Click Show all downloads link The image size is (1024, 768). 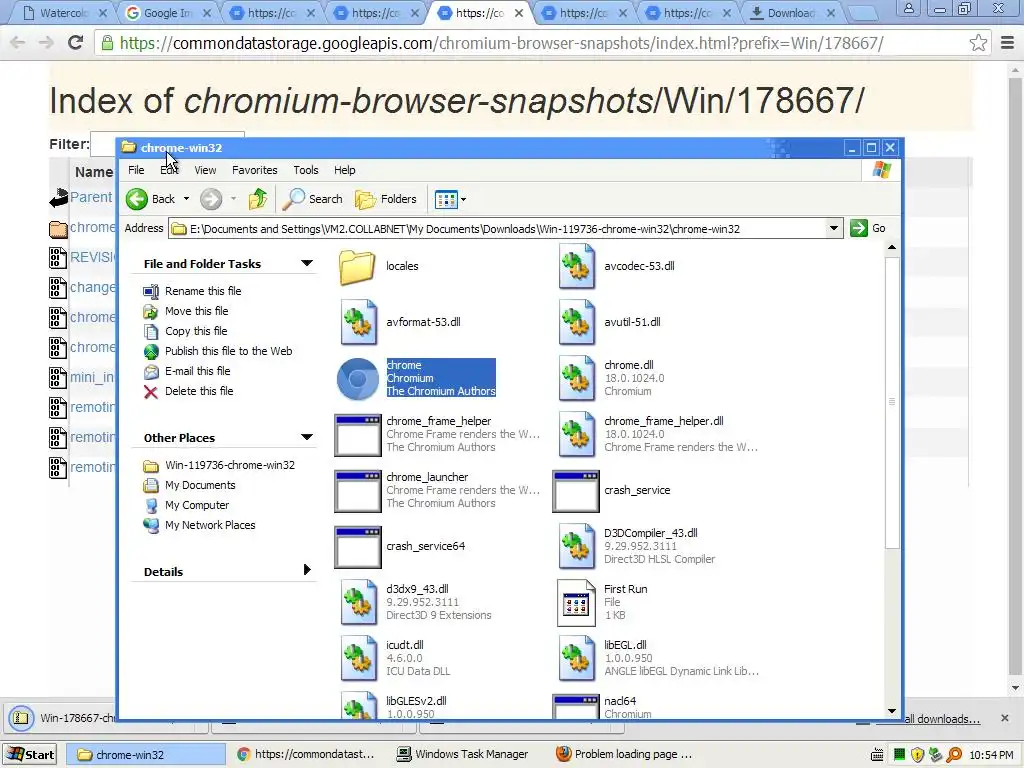(x=942, y=719)
